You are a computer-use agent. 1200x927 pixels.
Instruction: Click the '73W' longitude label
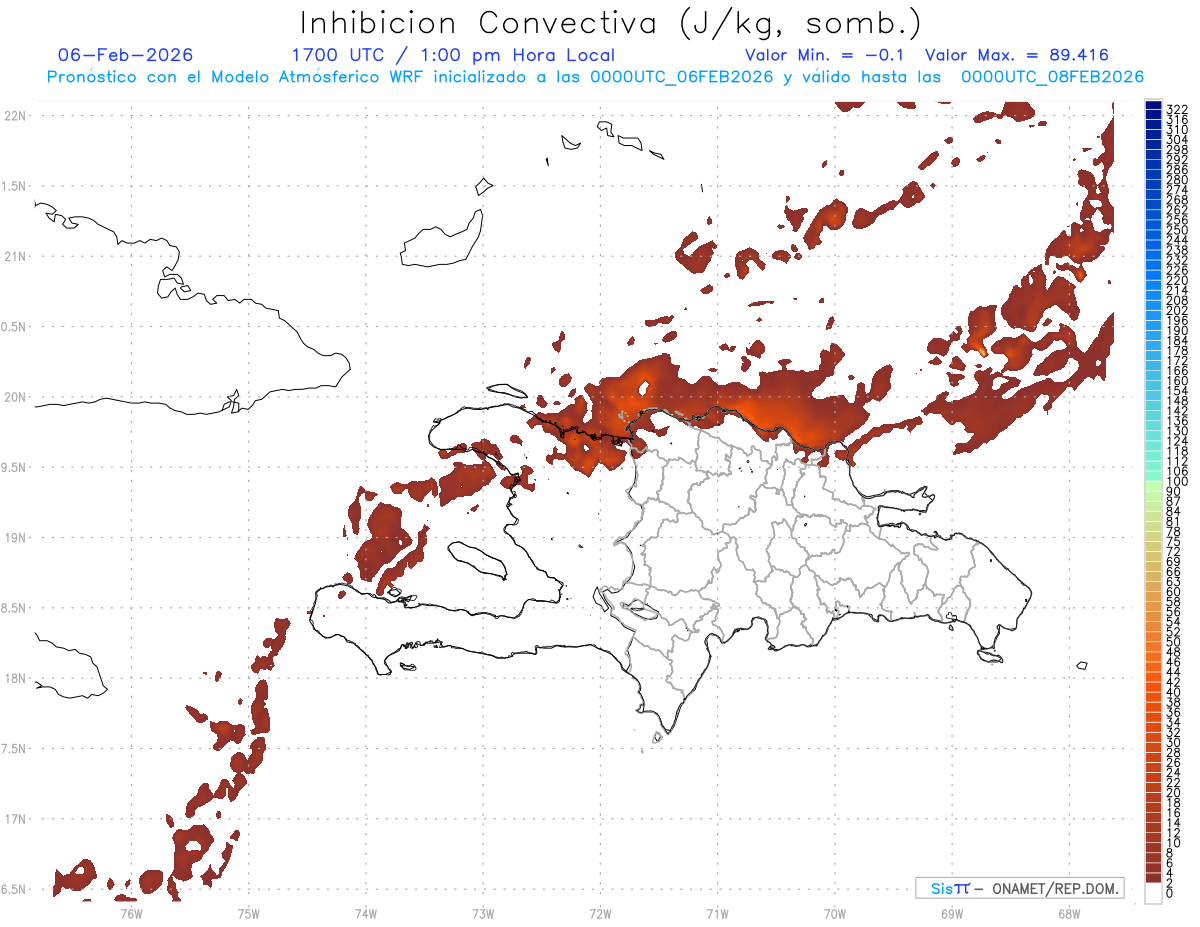click(483, 912)
